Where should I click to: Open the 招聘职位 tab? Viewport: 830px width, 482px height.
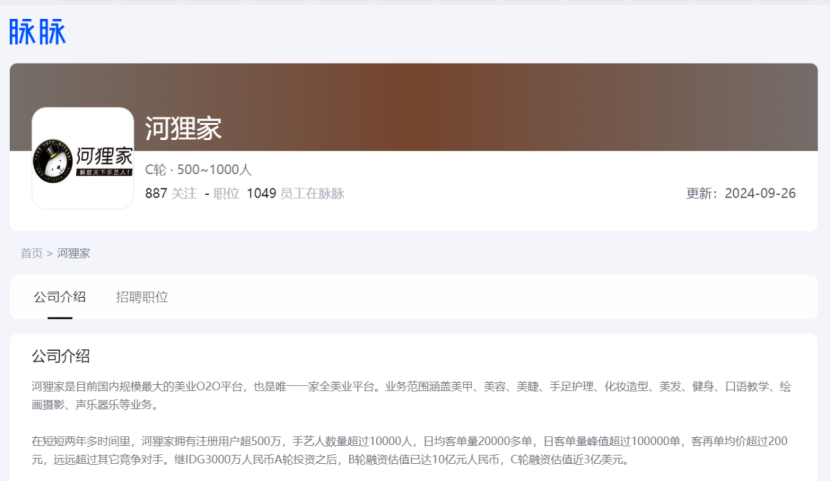(142, 297)
